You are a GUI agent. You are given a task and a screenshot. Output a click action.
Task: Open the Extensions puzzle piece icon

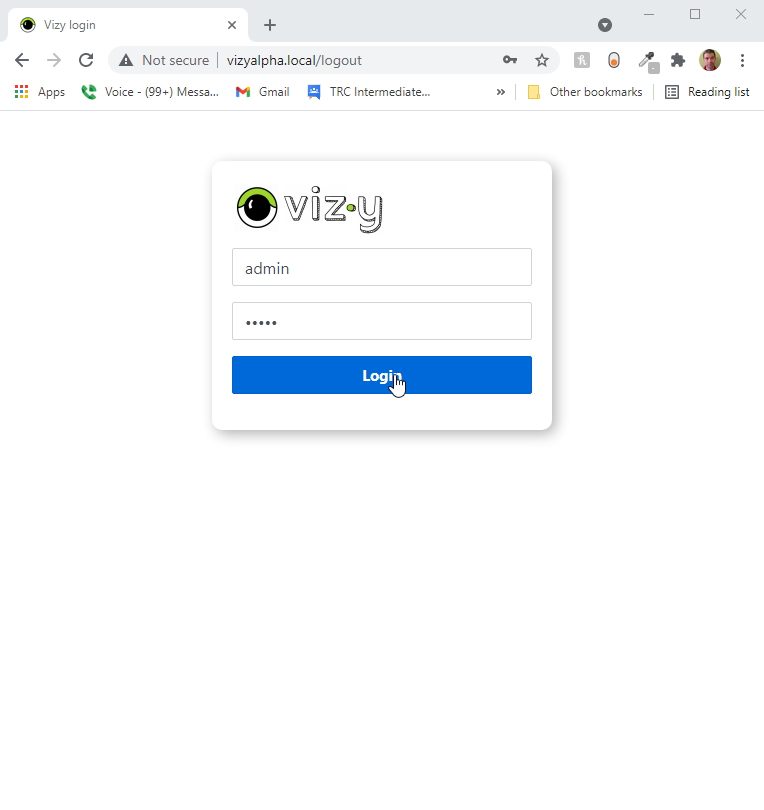(678, 60)
